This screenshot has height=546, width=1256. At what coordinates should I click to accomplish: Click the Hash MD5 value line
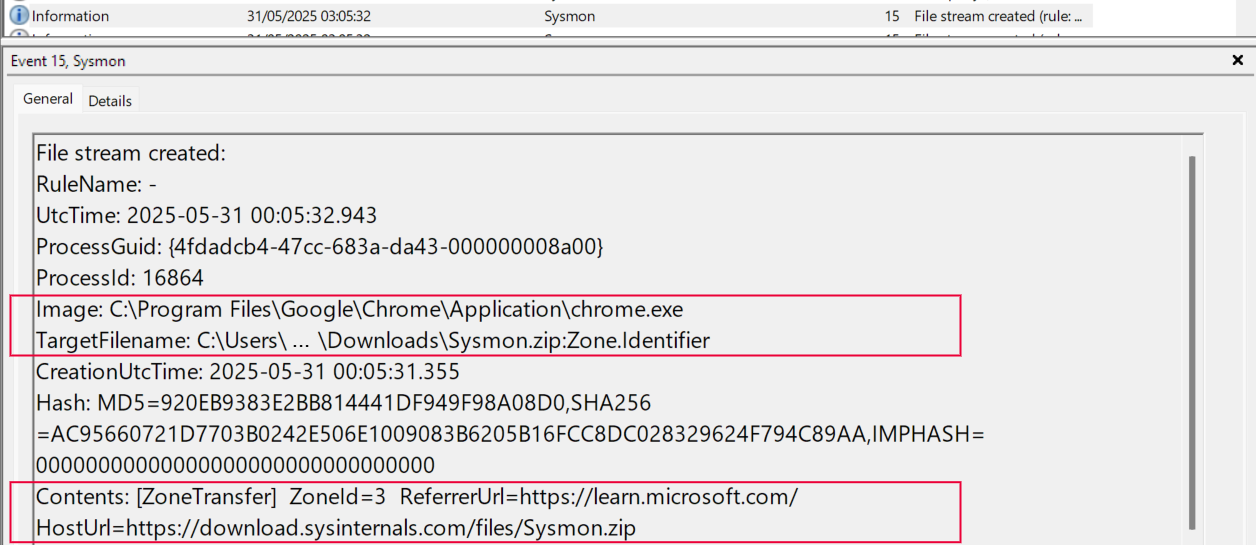click(x=343, y=403)
